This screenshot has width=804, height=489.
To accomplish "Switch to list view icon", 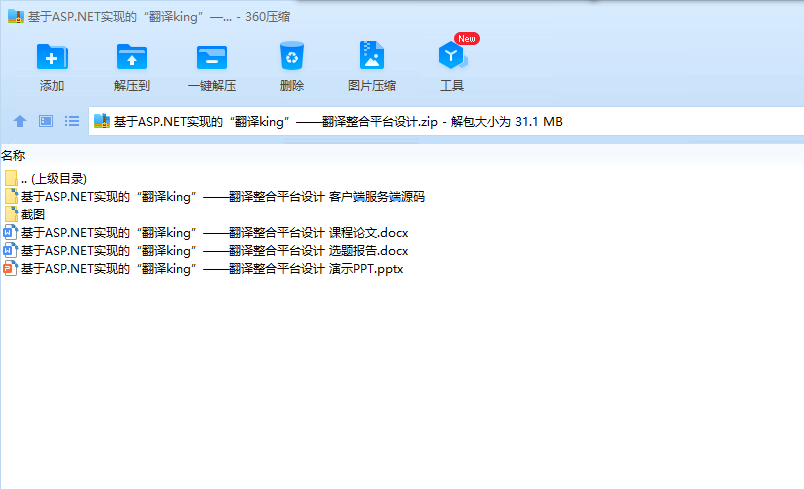I will point(72,121).
